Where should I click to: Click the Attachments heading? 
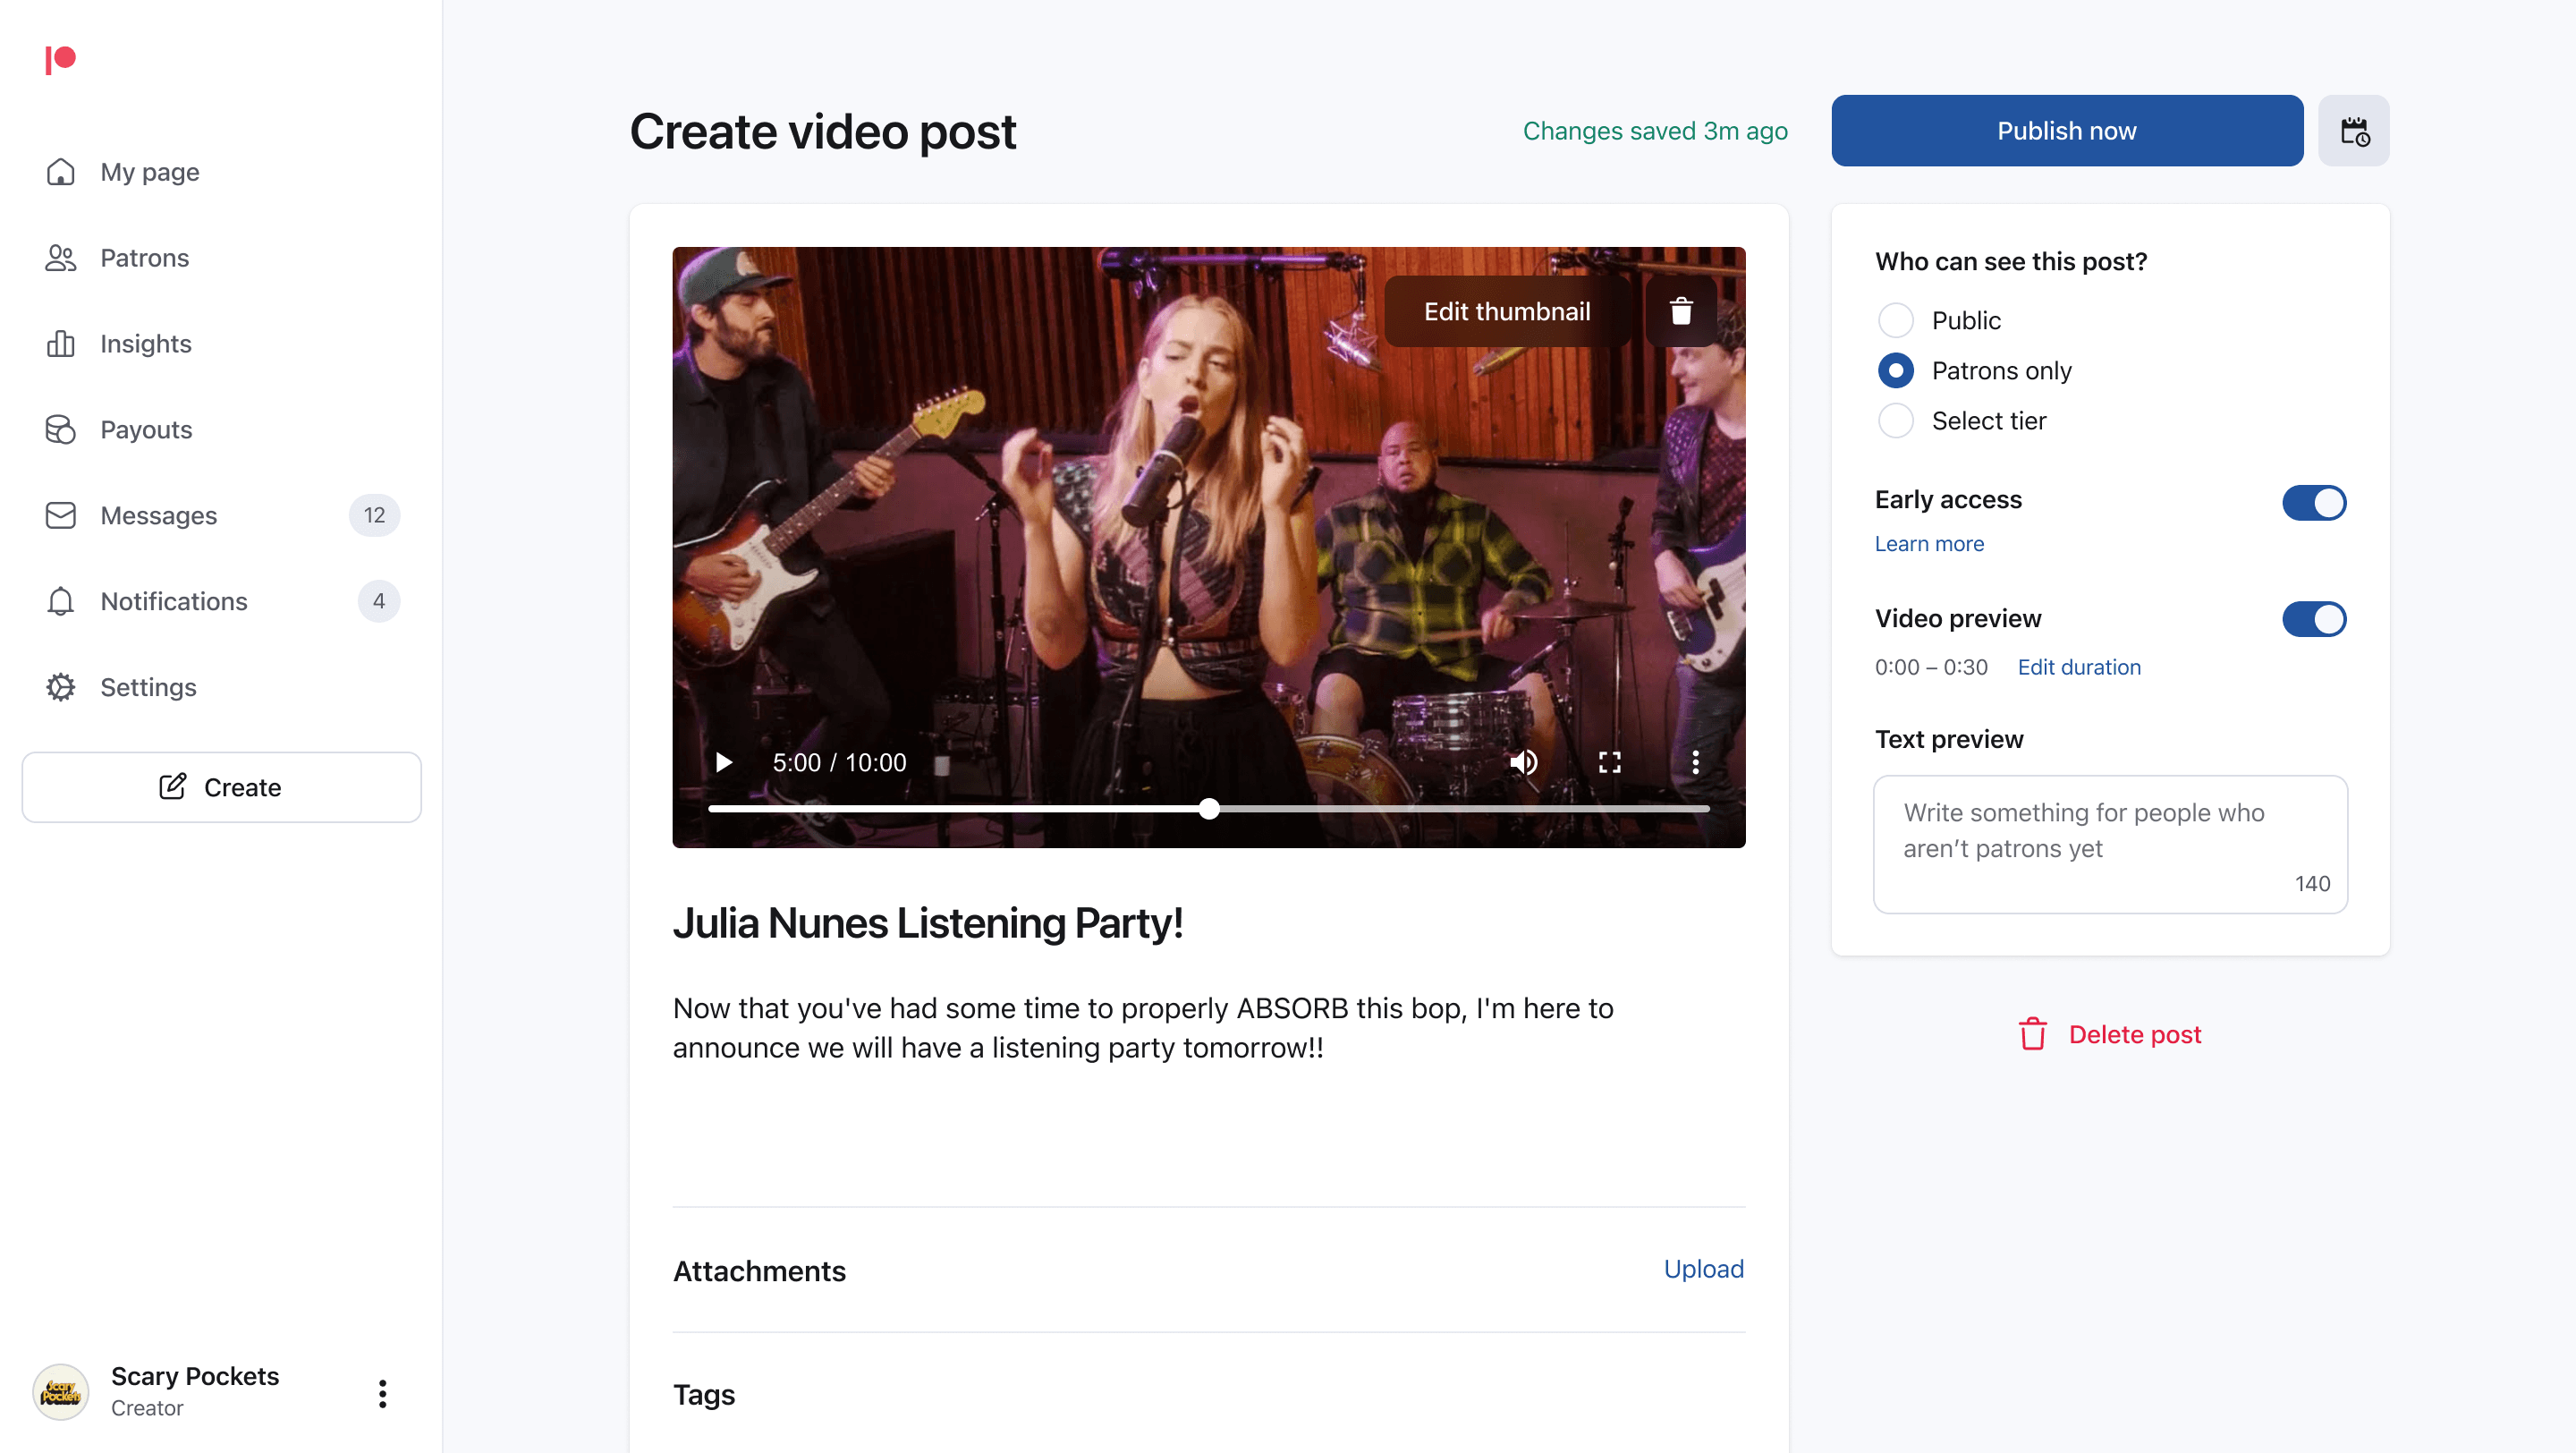[x=759, y=1271]
